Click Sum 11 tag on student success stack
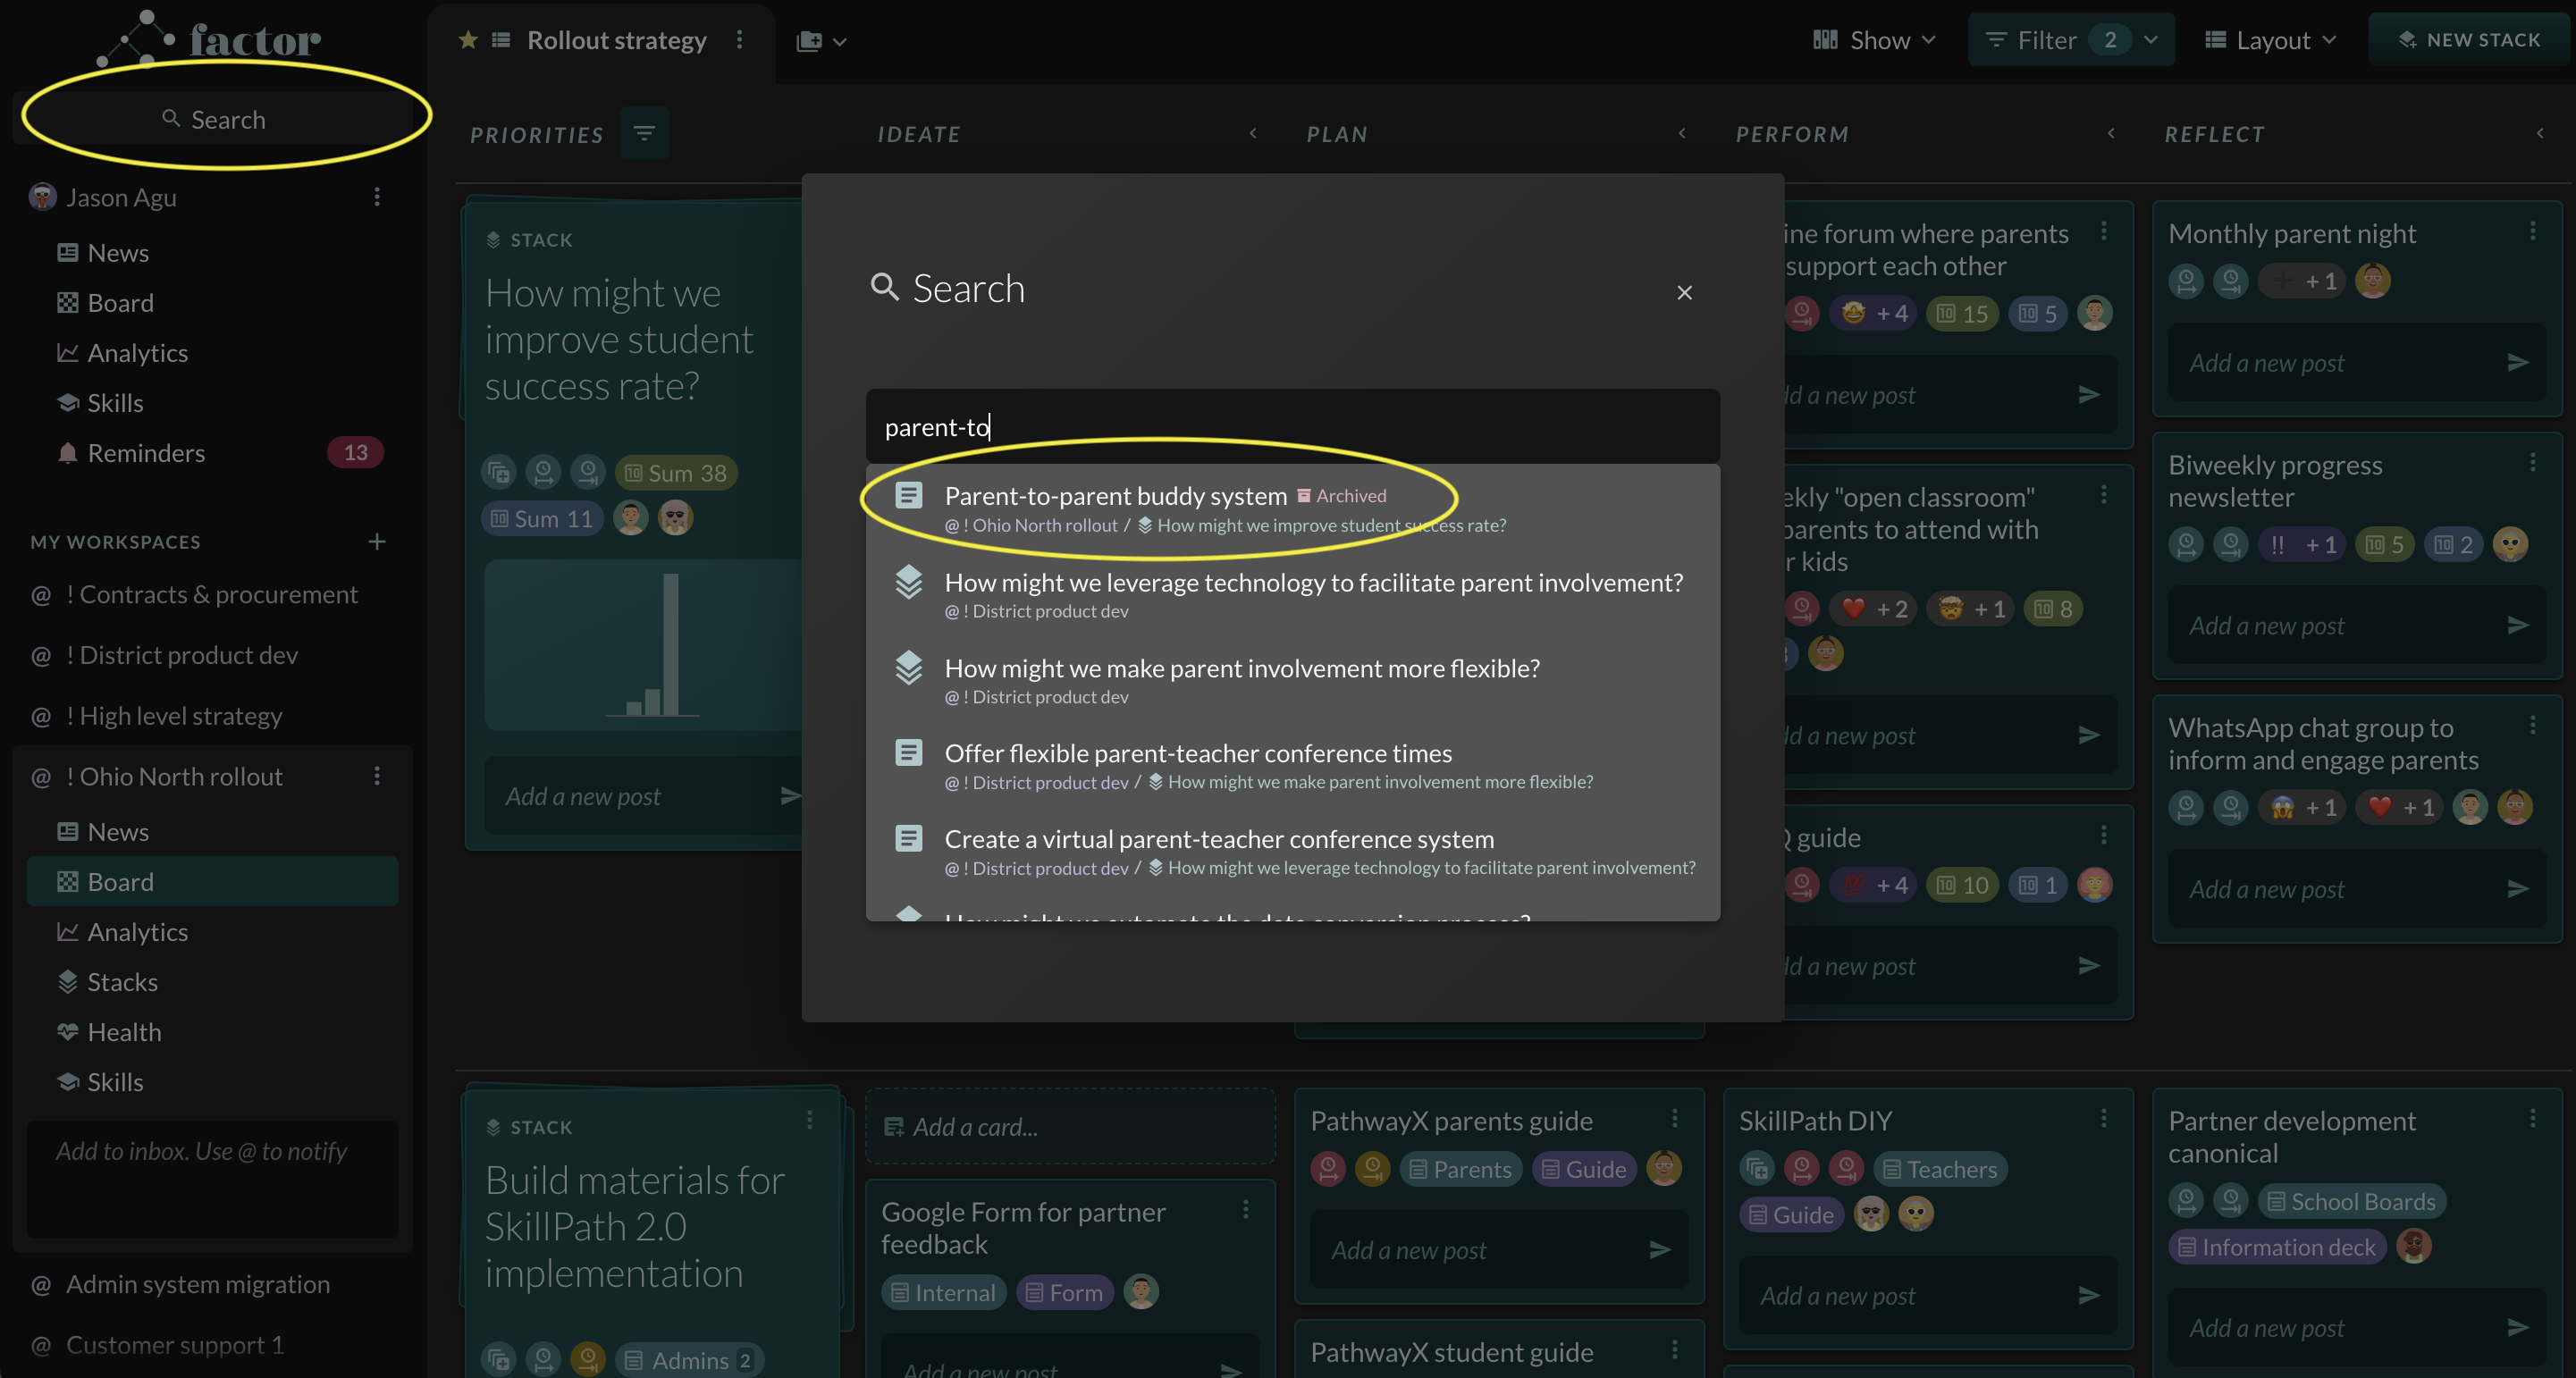2576x1378 pixels. (542, 519)
